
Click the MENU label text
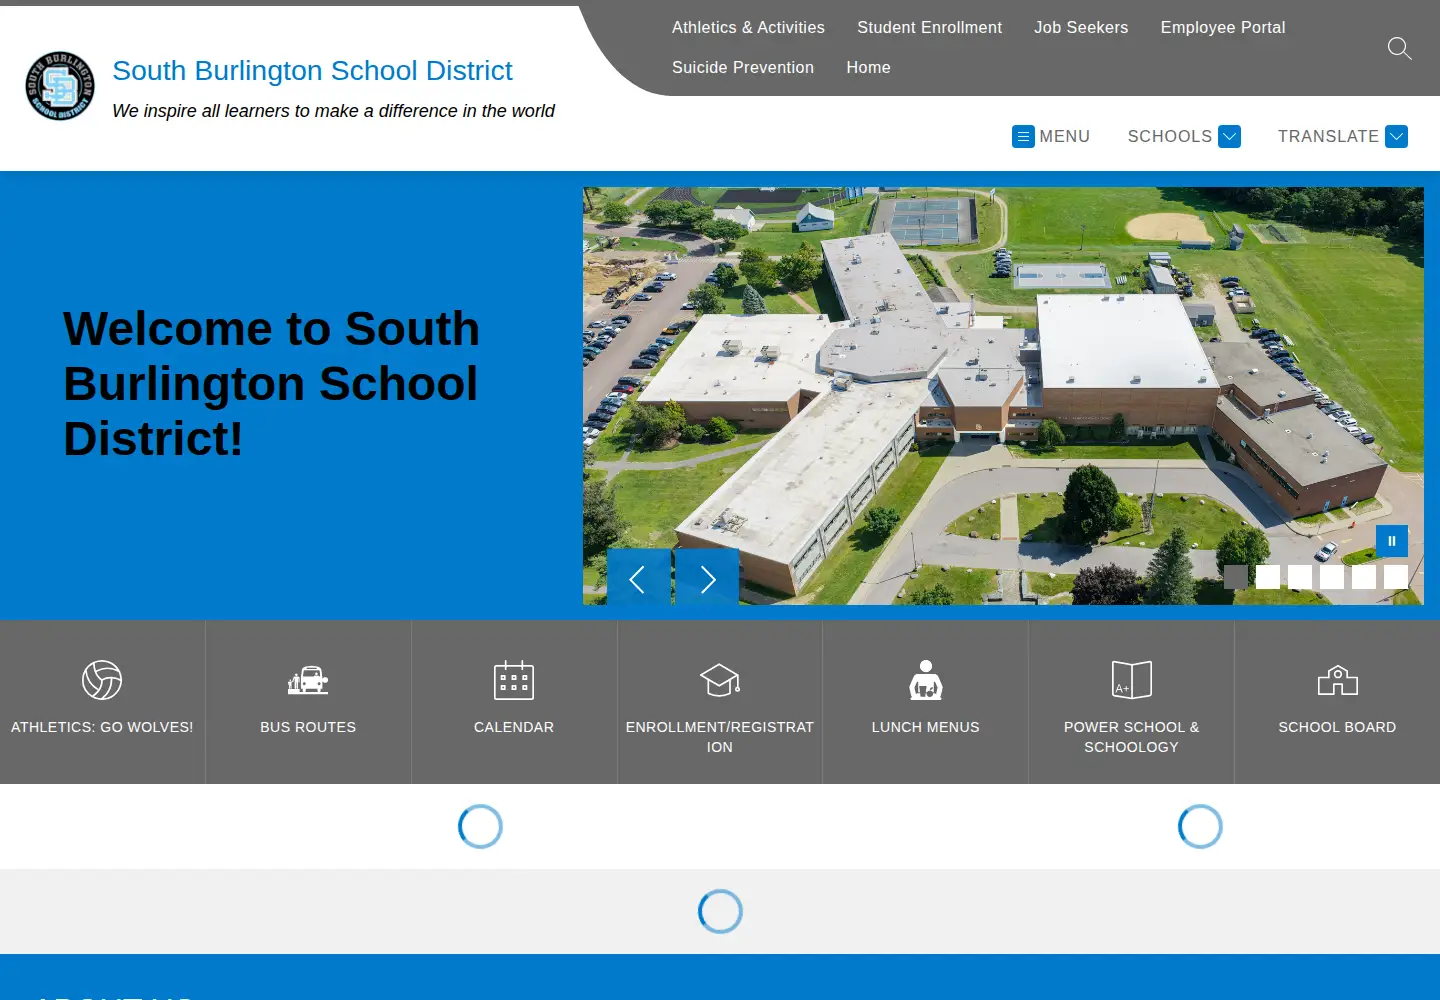tap(1064, 136)
